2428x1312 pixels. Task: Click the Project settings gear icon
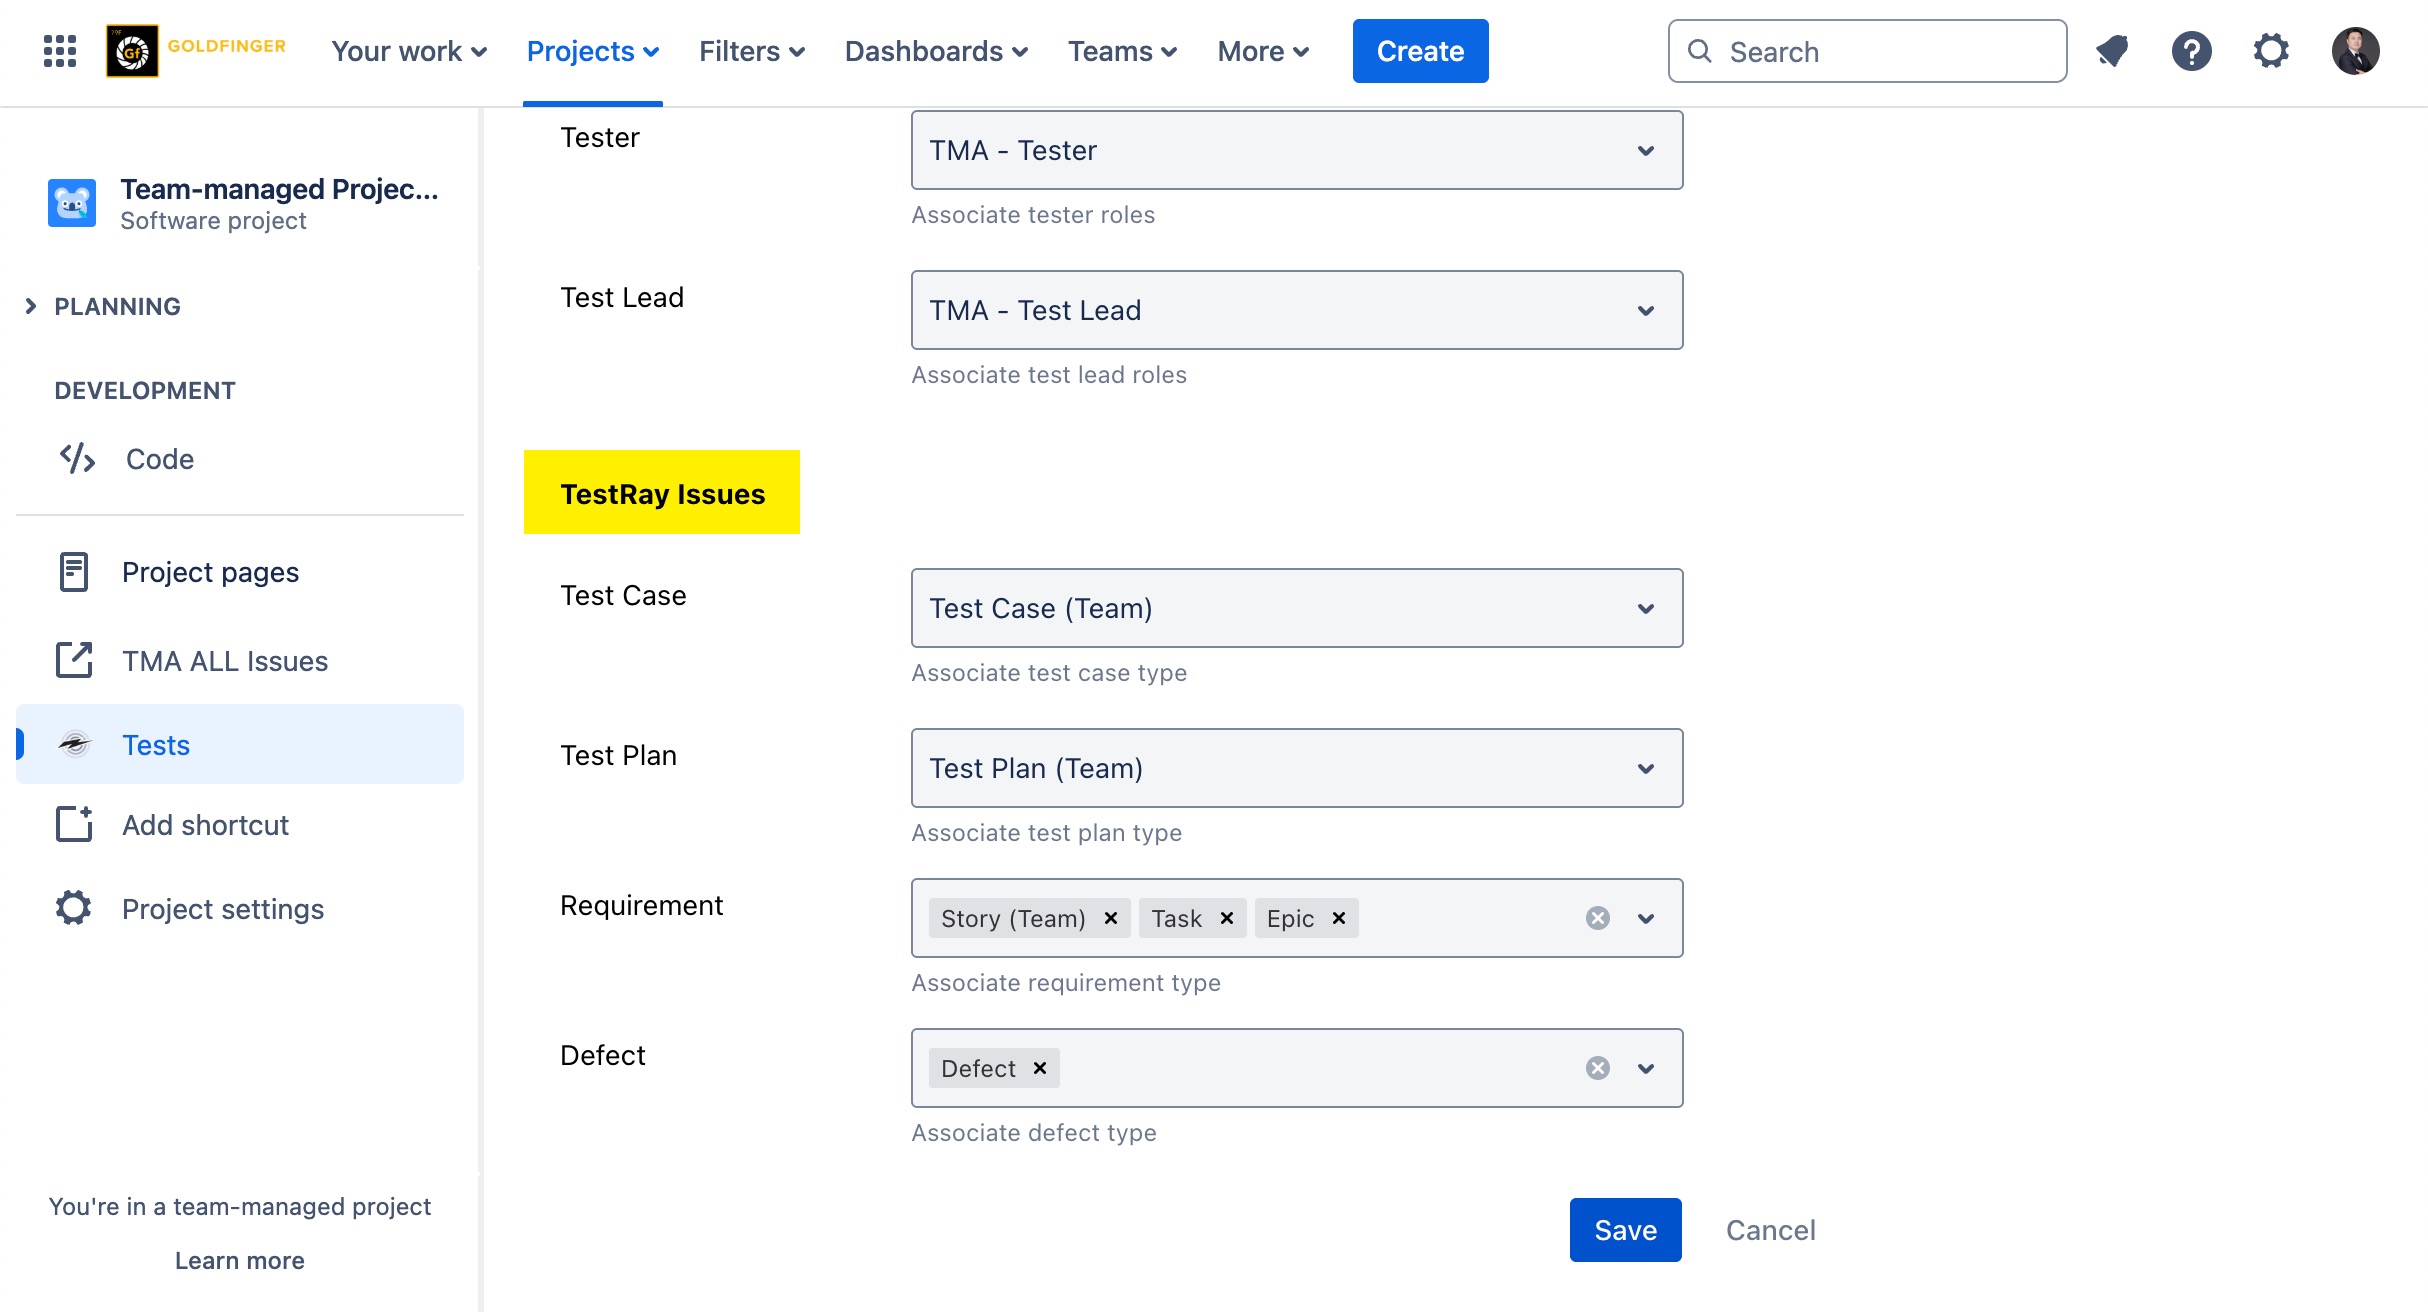pos(74,909)
